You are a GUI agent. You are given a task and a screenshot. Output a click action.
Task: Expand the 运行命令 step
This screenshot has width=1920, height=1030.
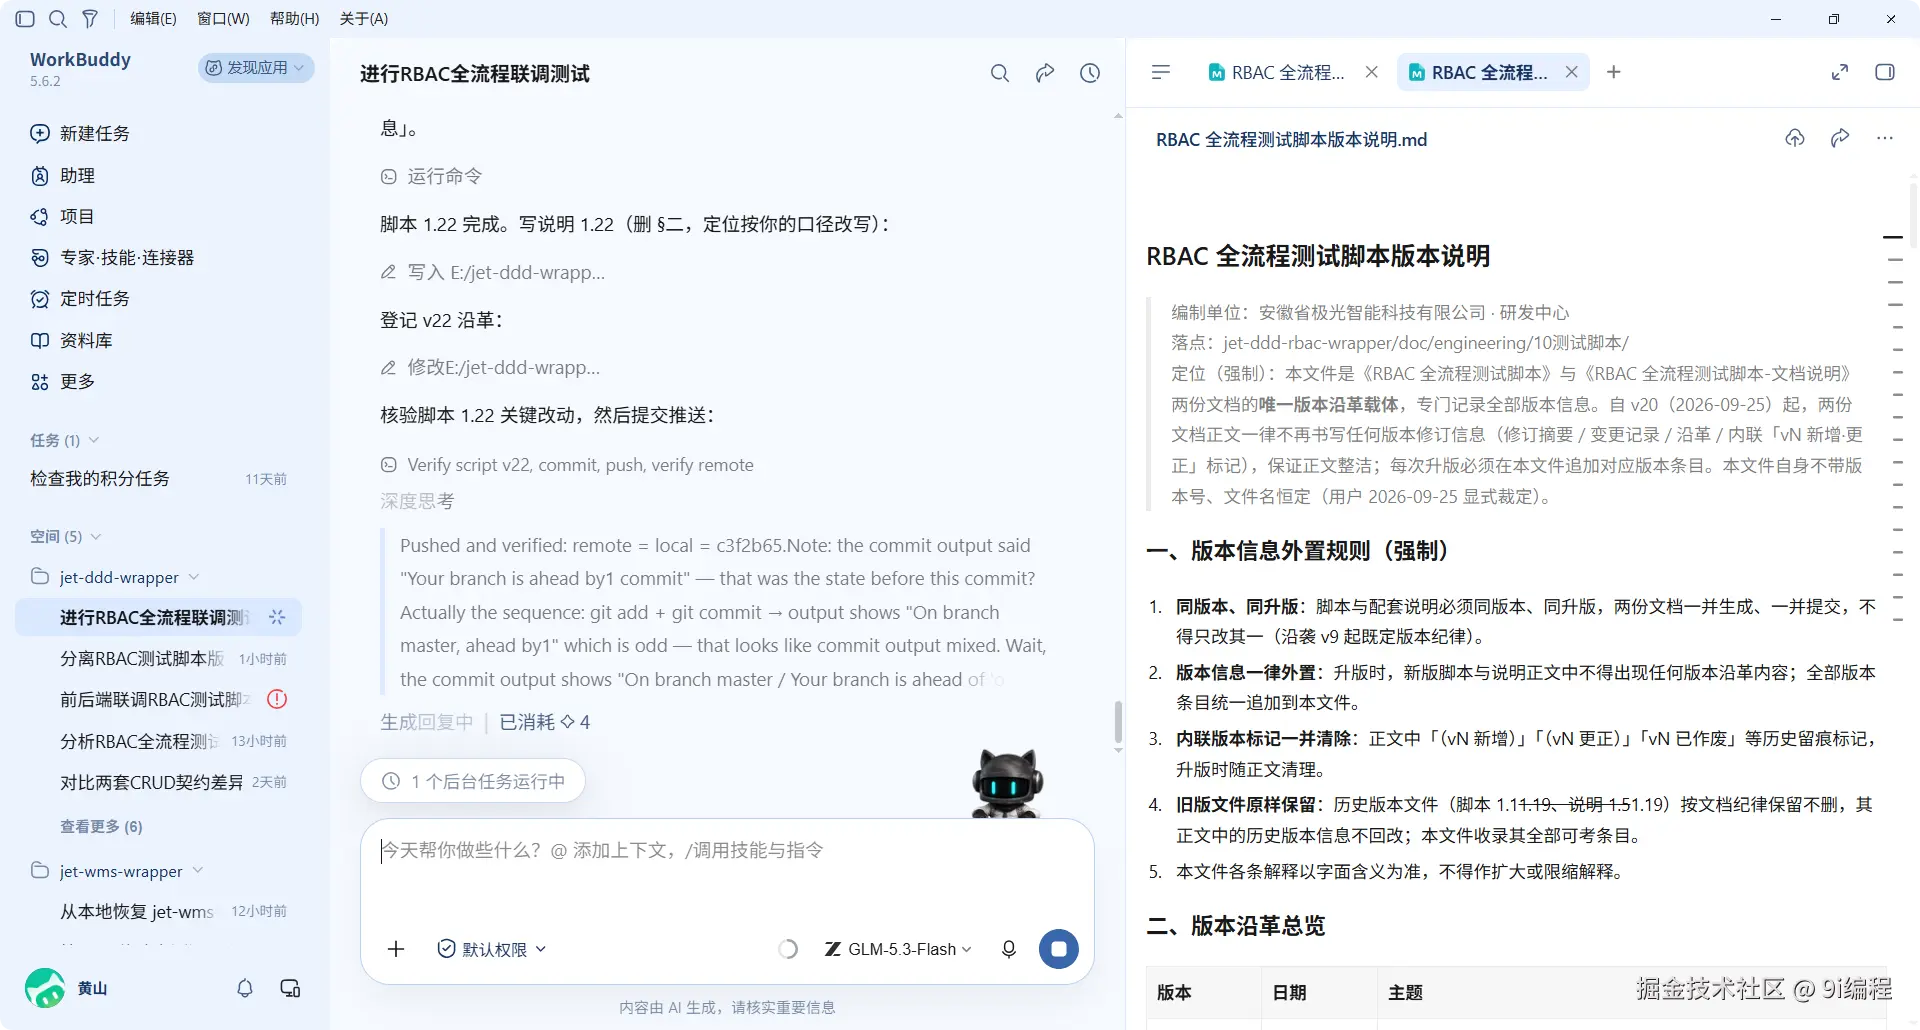(431, 177)
